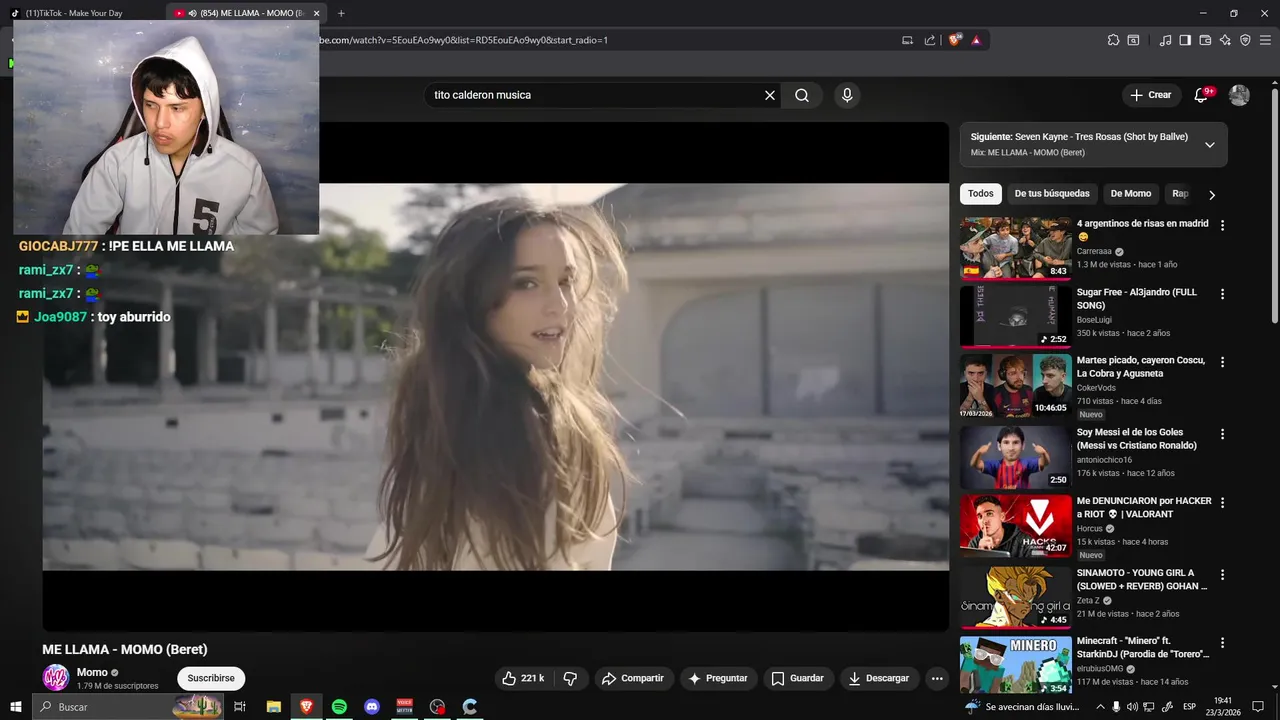
Task: Click the Descargar button
Action: pyautogui.click(x=879, y=678)
